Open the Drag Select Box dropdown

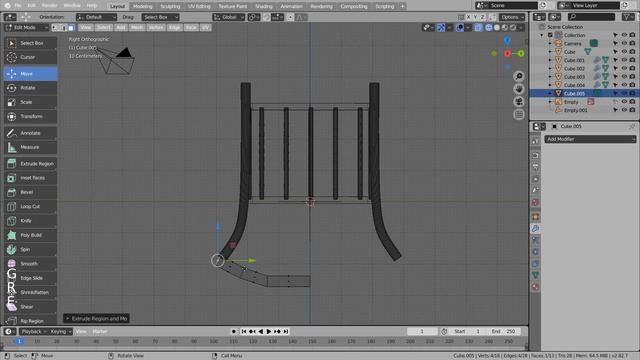[x=160, y=17]
